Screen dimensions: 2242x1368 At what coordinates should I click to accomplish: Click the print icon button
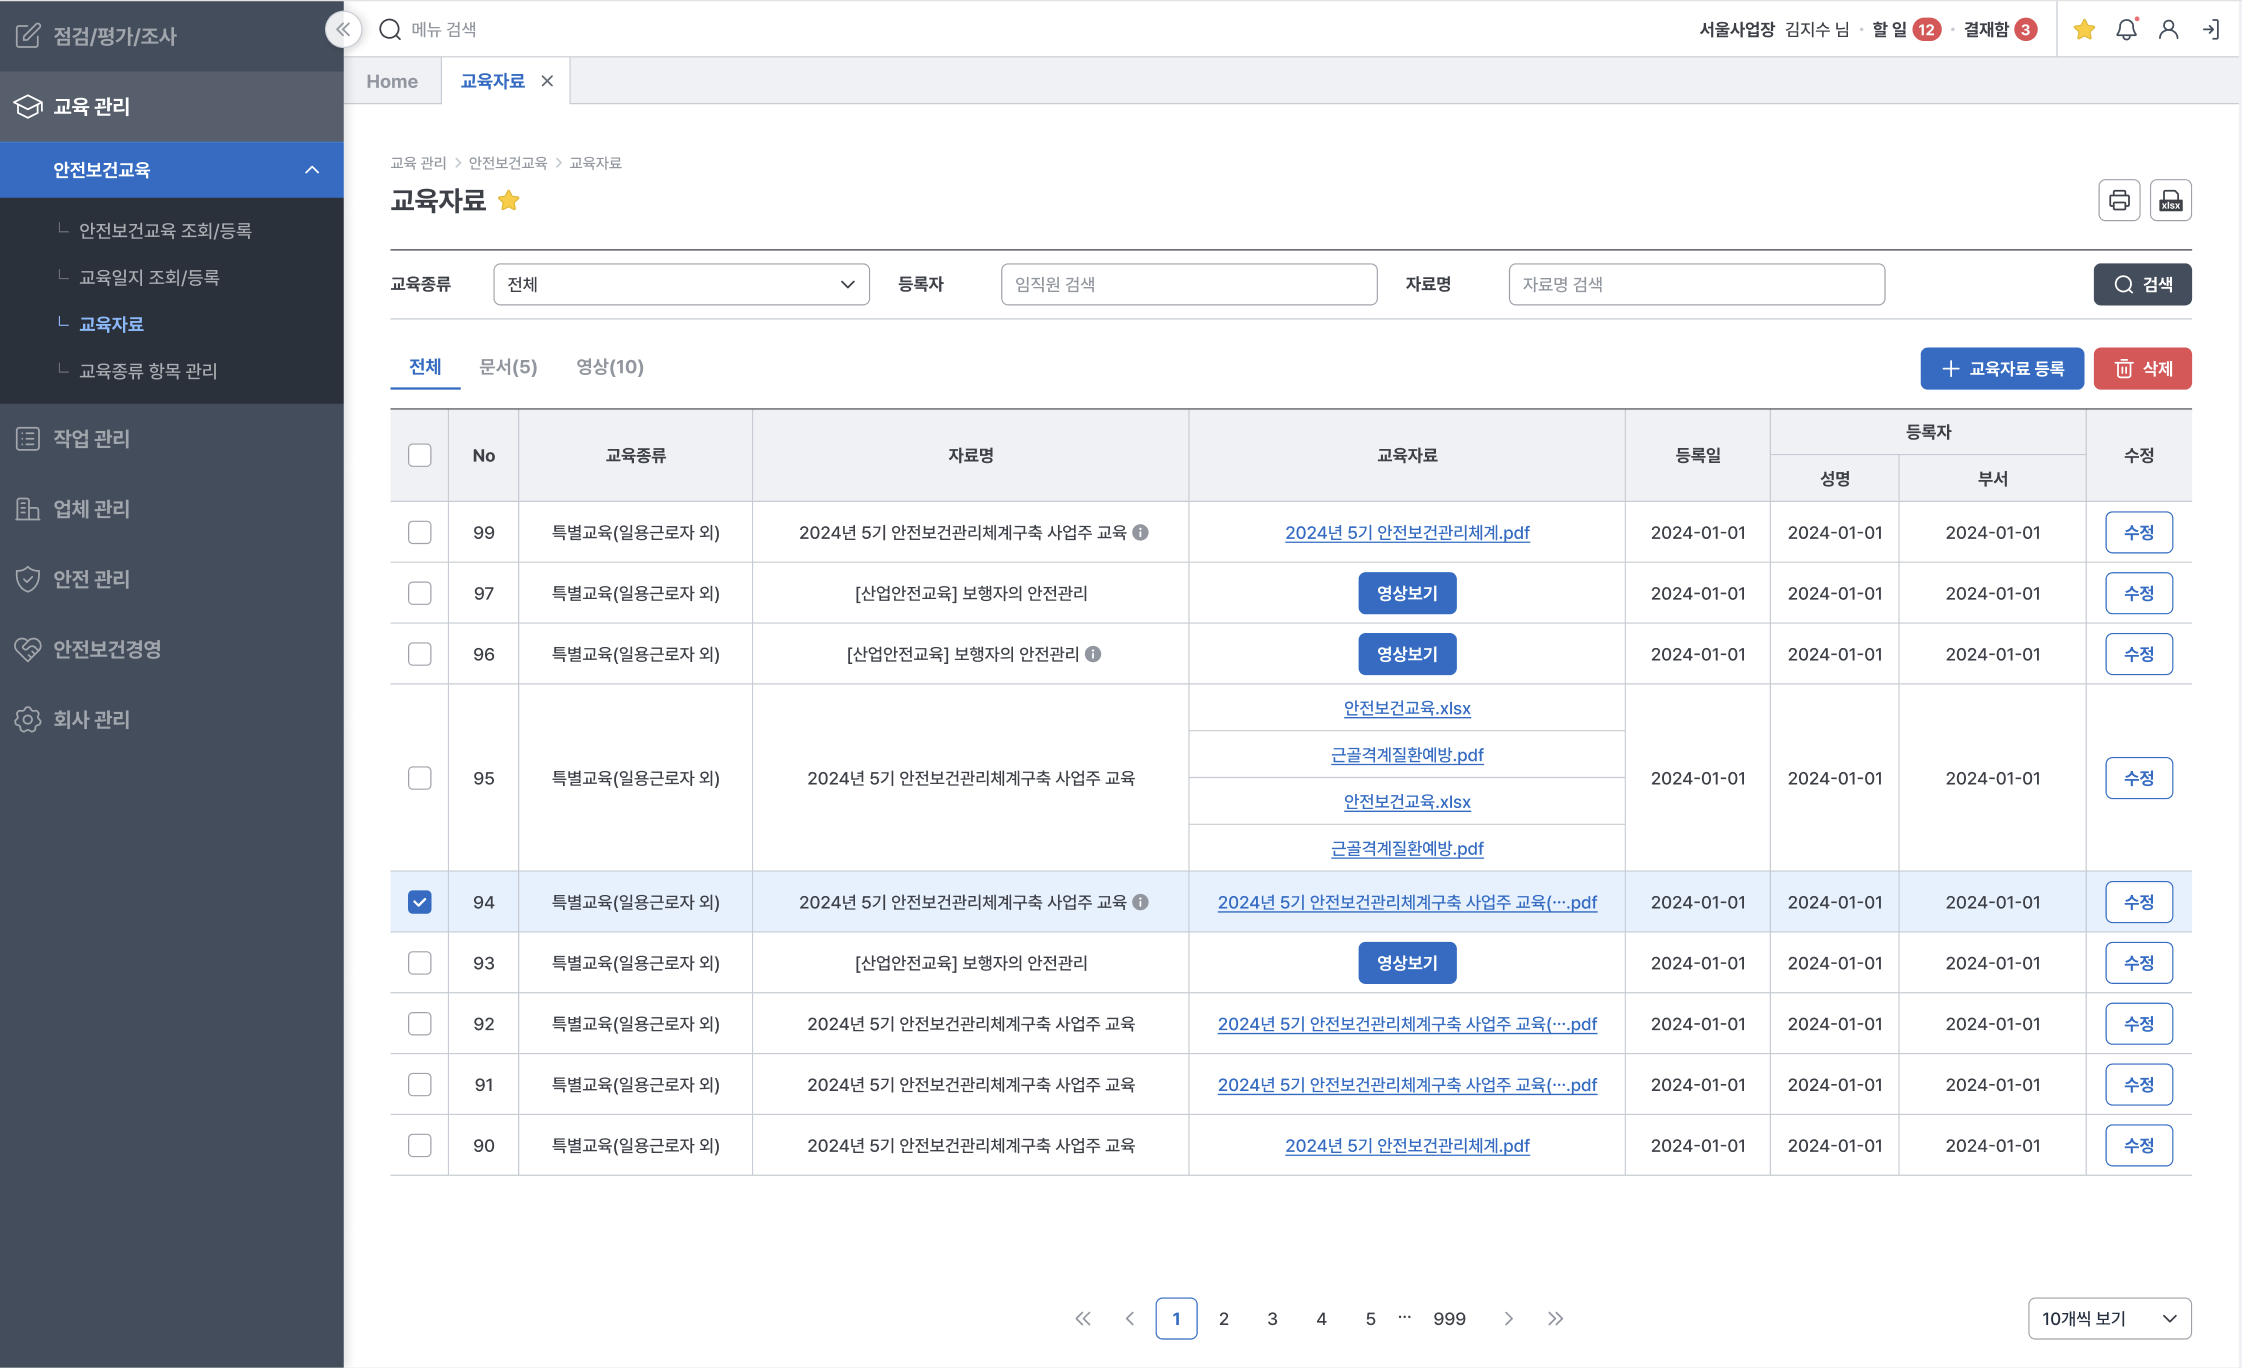click(x=2118, y=201)
